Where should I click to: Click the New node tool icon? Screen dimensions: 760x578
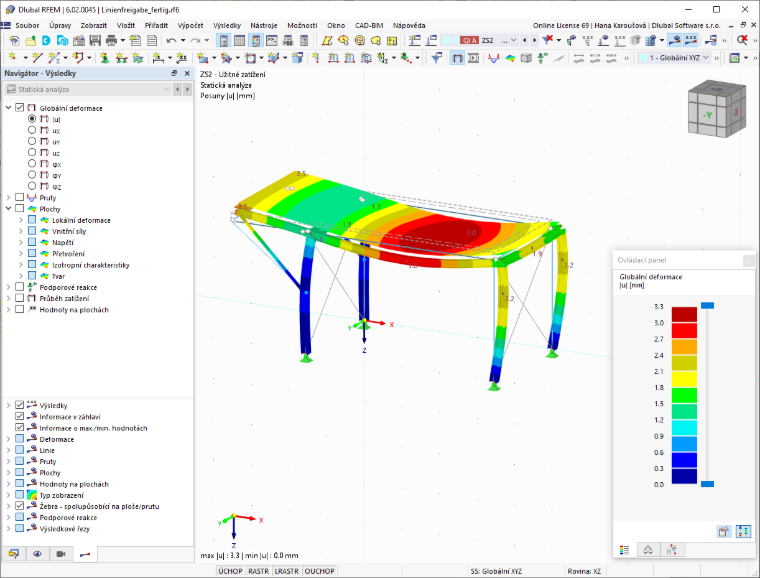coord(13,58)
